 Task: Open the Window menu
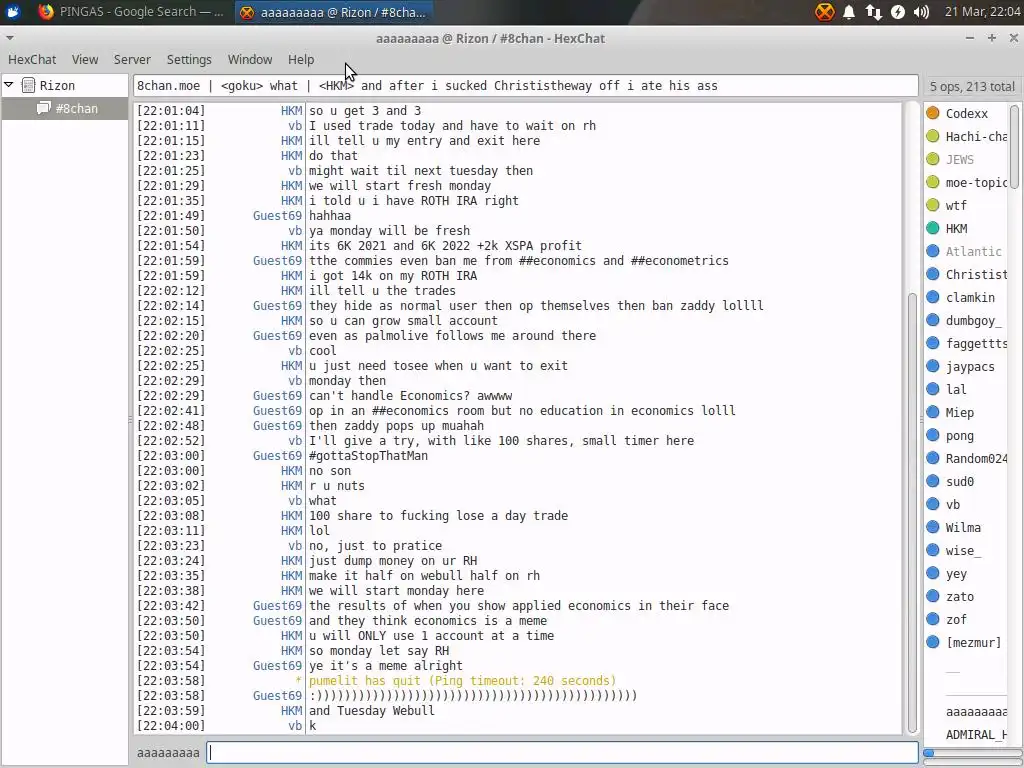pyautogui.click(x=249, y=59)
